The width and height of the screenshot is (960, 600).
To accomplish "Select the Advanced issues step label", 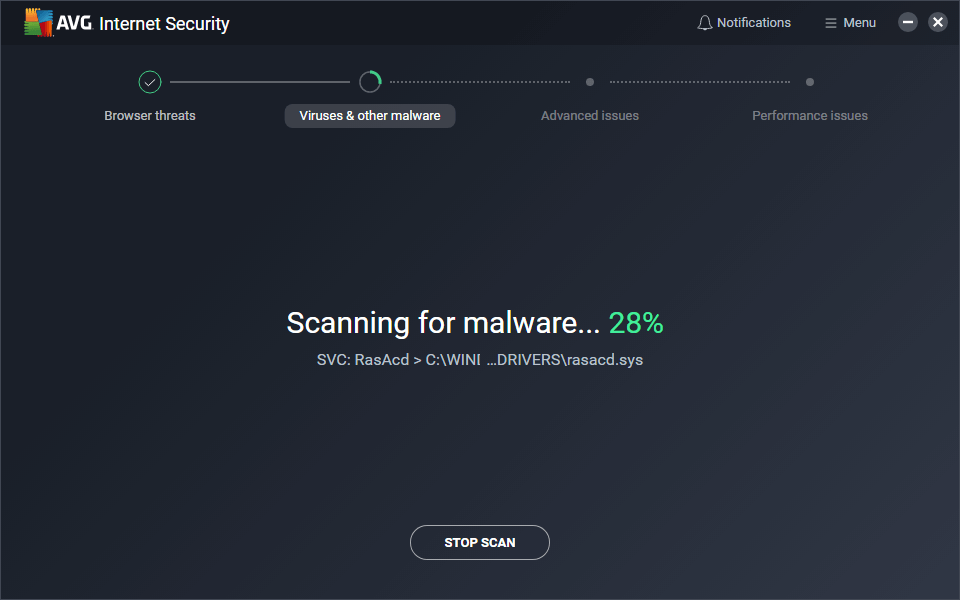I will 590,116.
